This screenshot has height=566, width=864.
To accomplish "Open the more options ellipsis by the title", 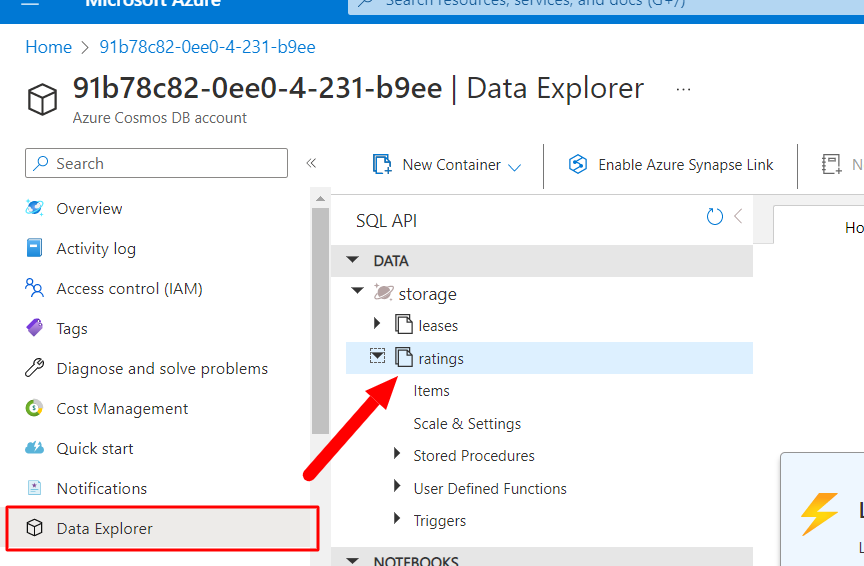I will pos(683,89).
